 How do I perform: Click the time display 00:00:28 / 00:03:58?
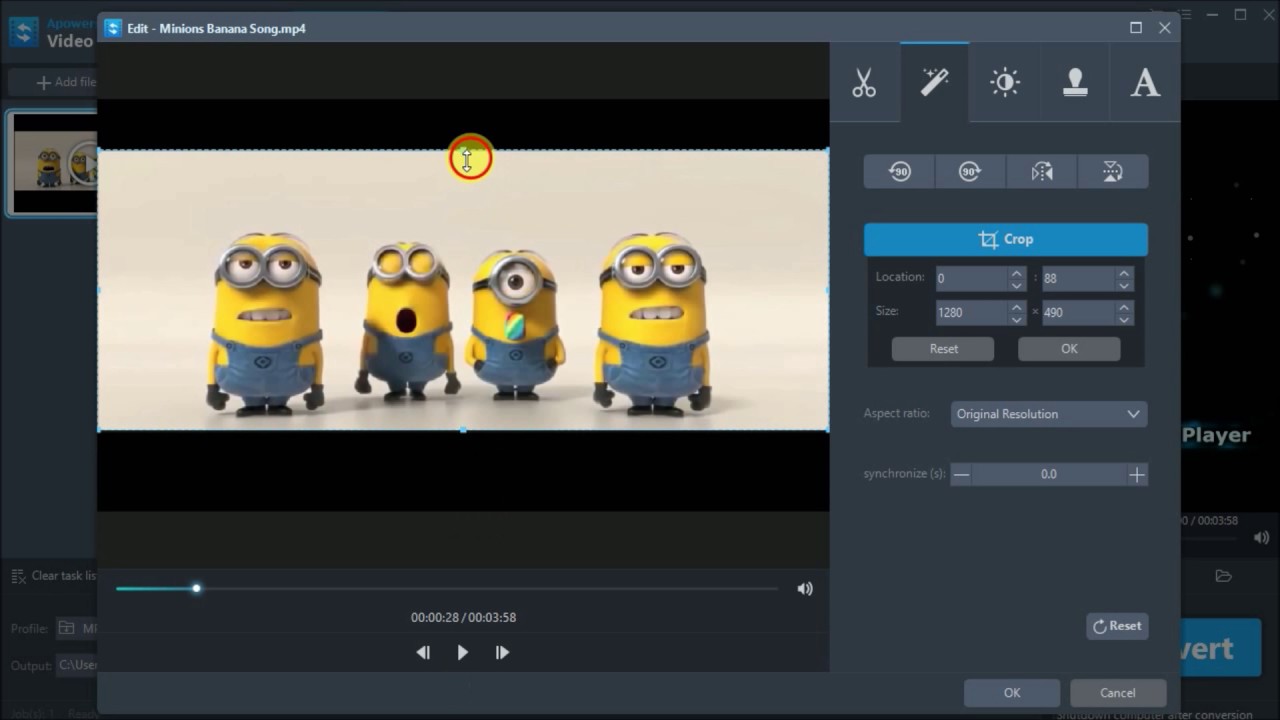[x=463, y=618]
